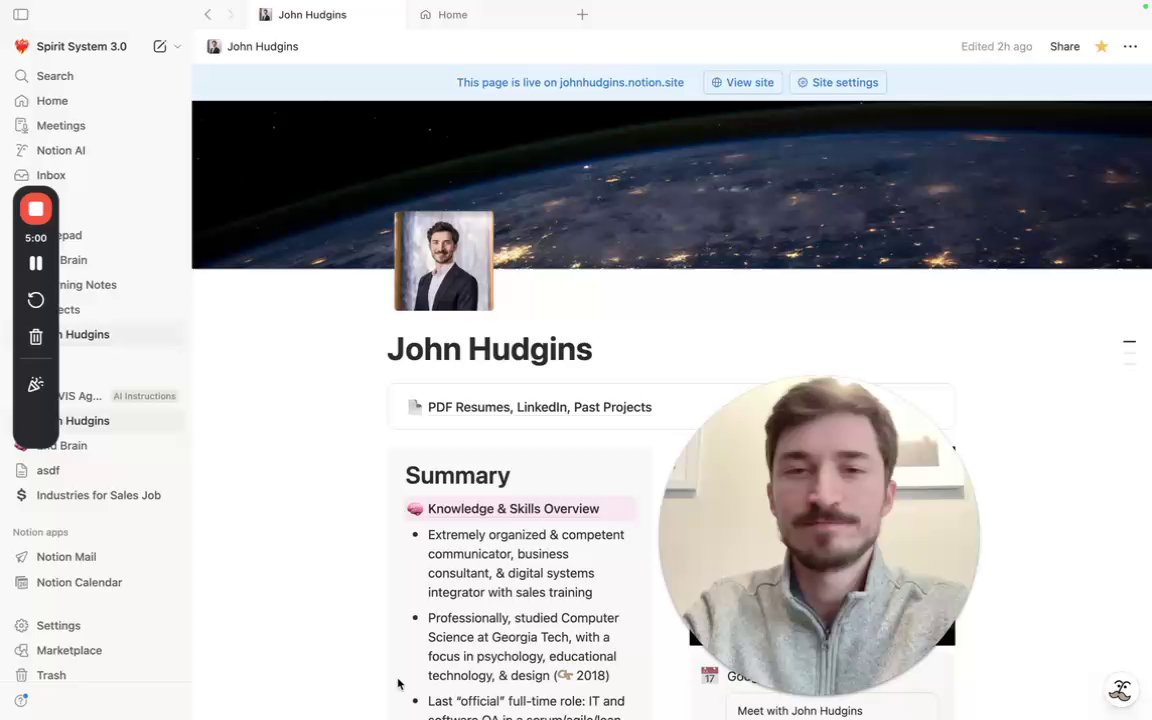Open Knowledge & Skills Overview page link
This screenshot has width=1152, height=720.
tap(513, 508)
